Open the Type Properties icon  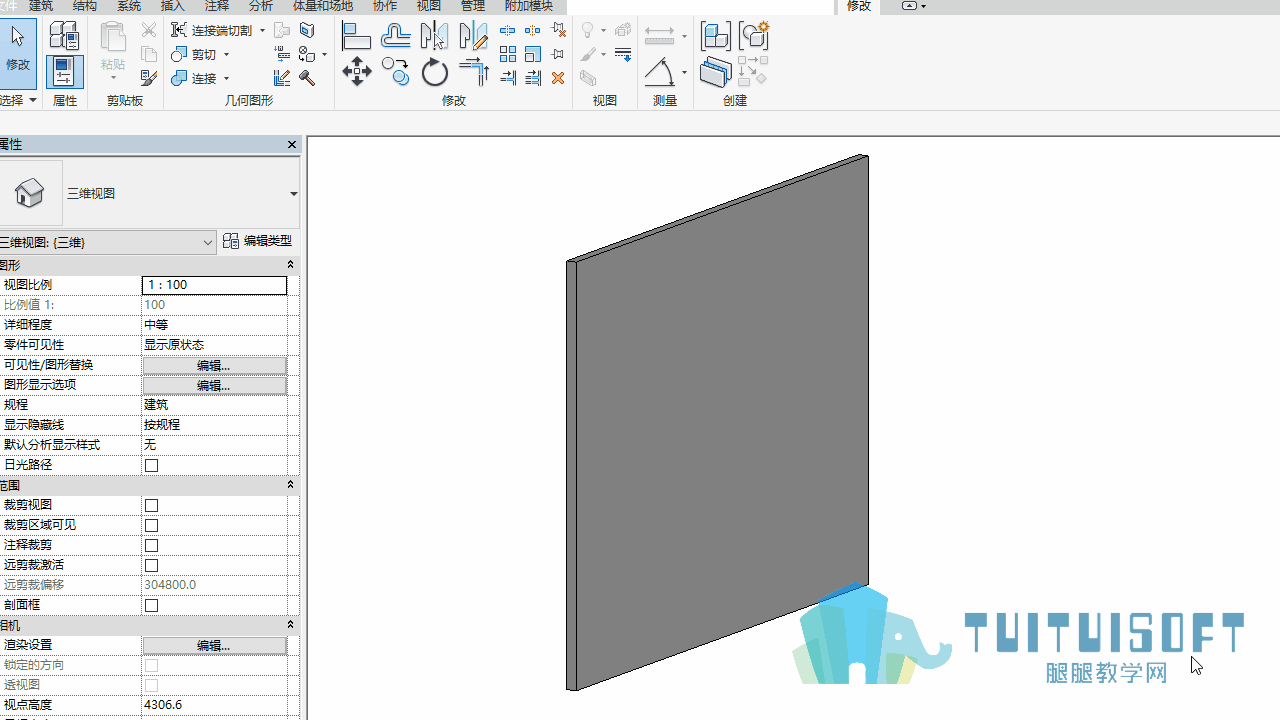click(64, 36)
